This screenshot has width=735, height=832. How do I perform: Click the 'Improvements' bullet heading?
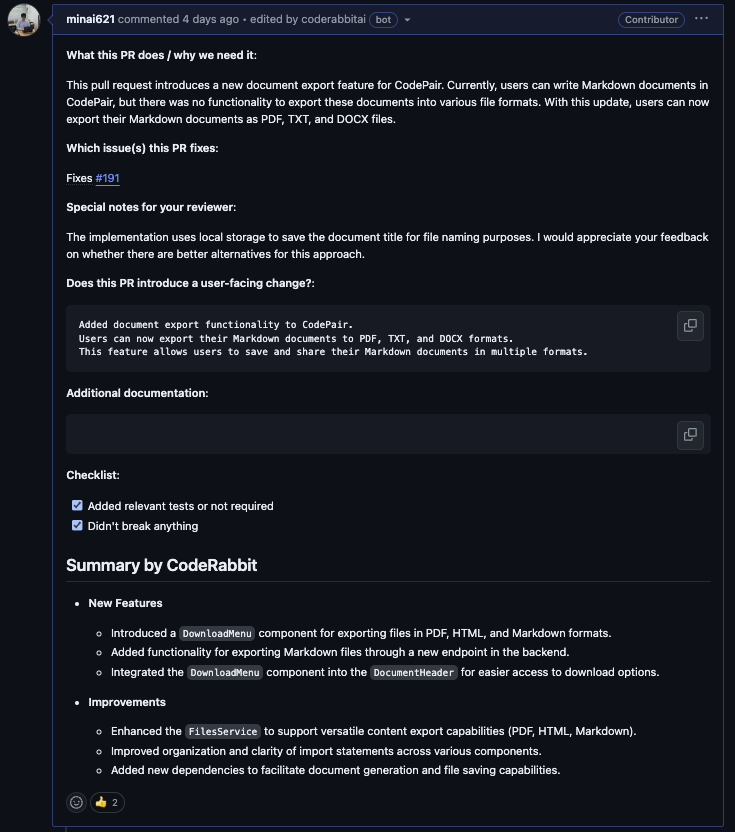click(x=127, y=702)
